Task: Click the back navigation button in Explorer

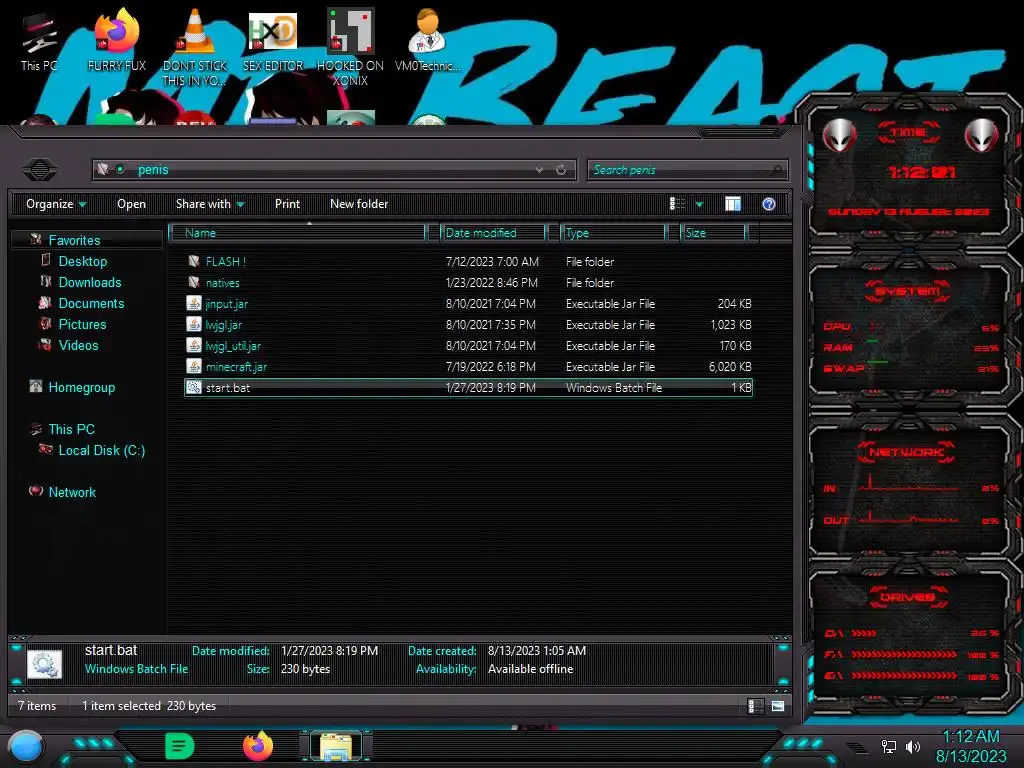Action: pos(40,170)
